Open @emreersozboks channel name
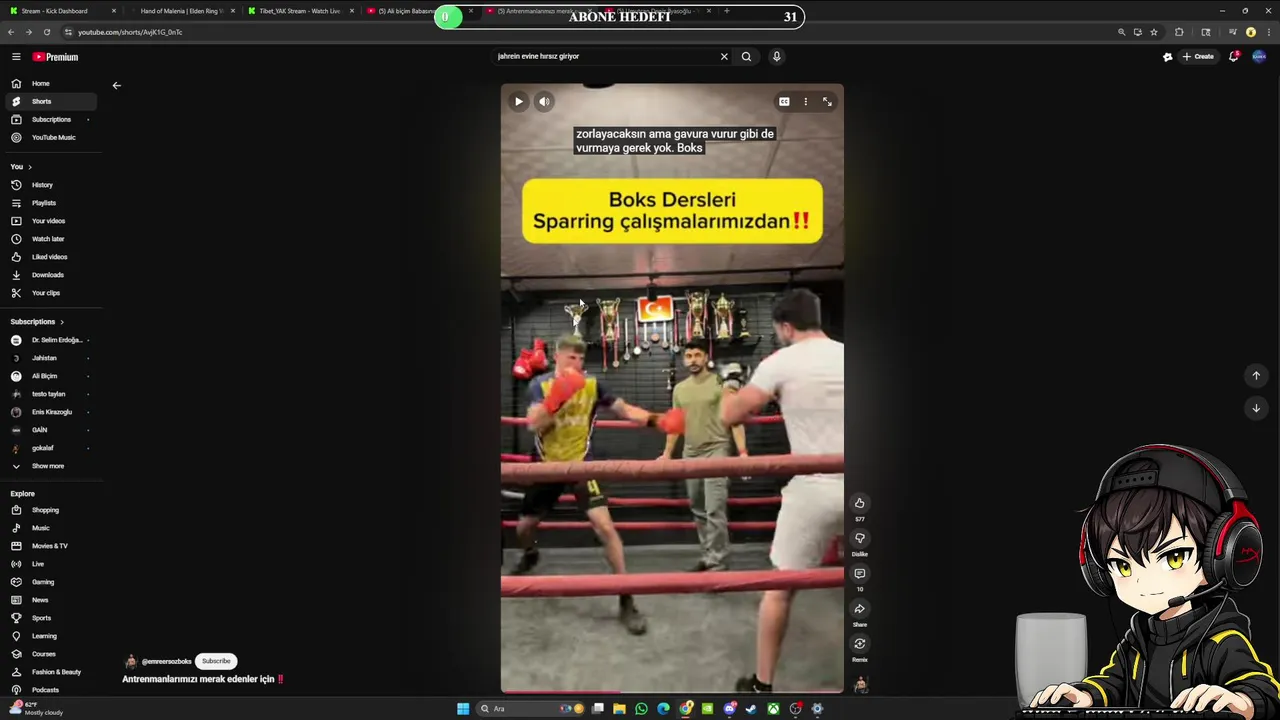Viewport: 1280px width, 720px height. [x=166, y=662]
